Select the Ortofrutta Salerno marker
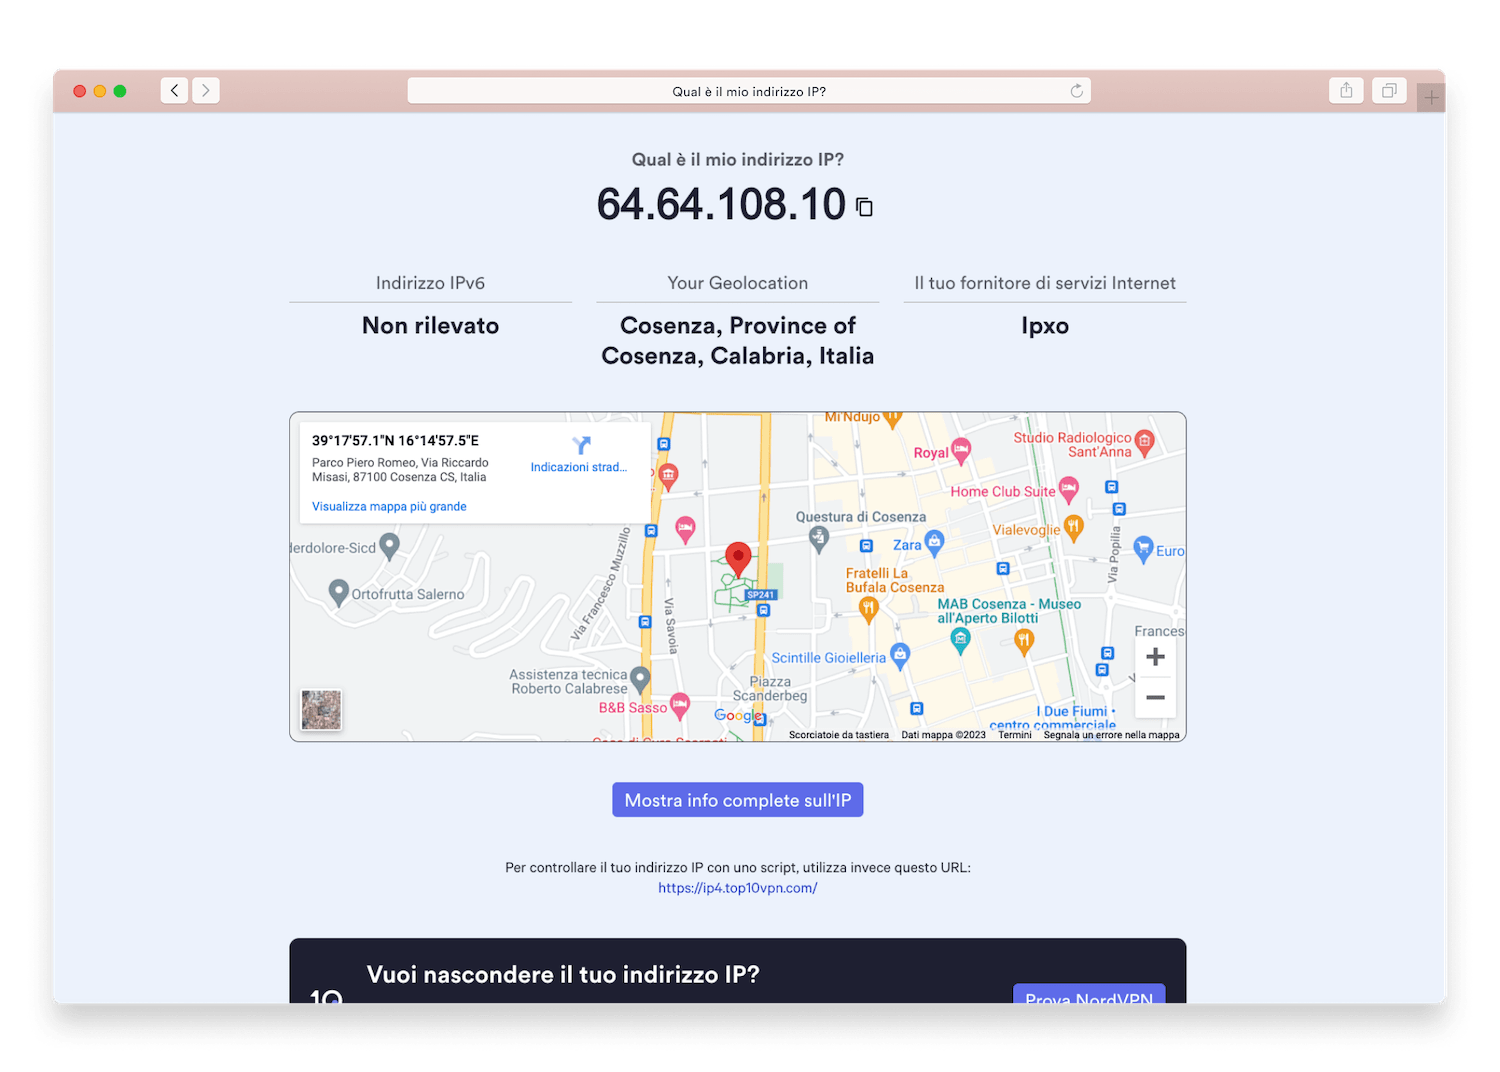This screenshot has height=1072, width=1500. pyautogui.click(x=339, y=593)
